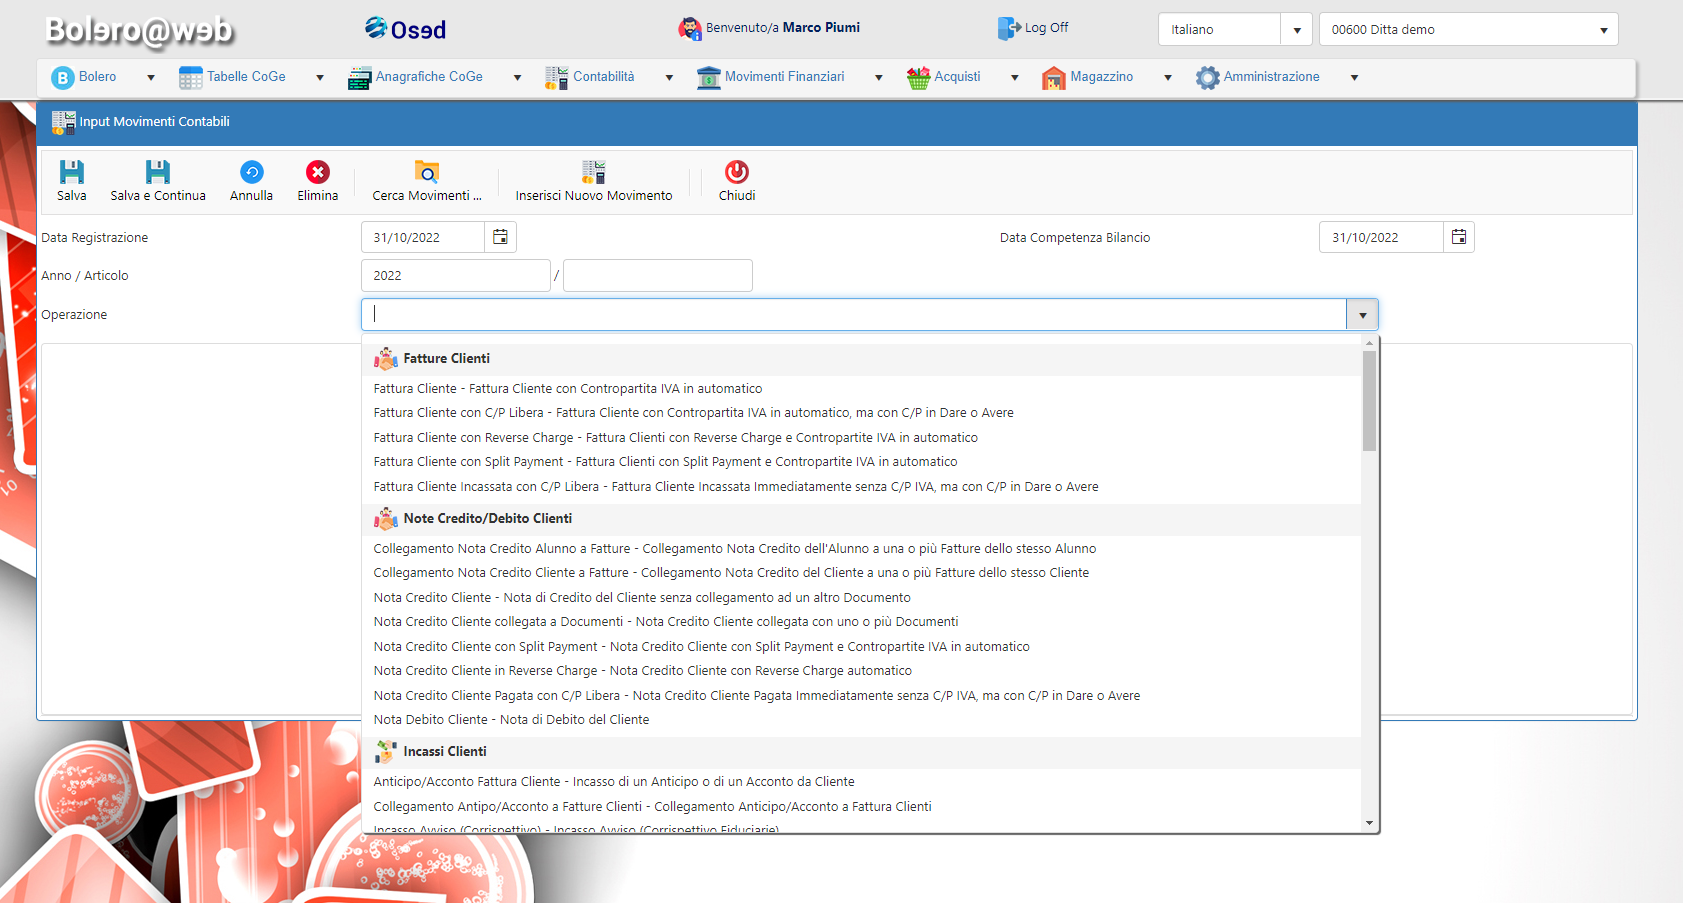
Task: Click the Amministrazione gear icon
Action: 1208,77
